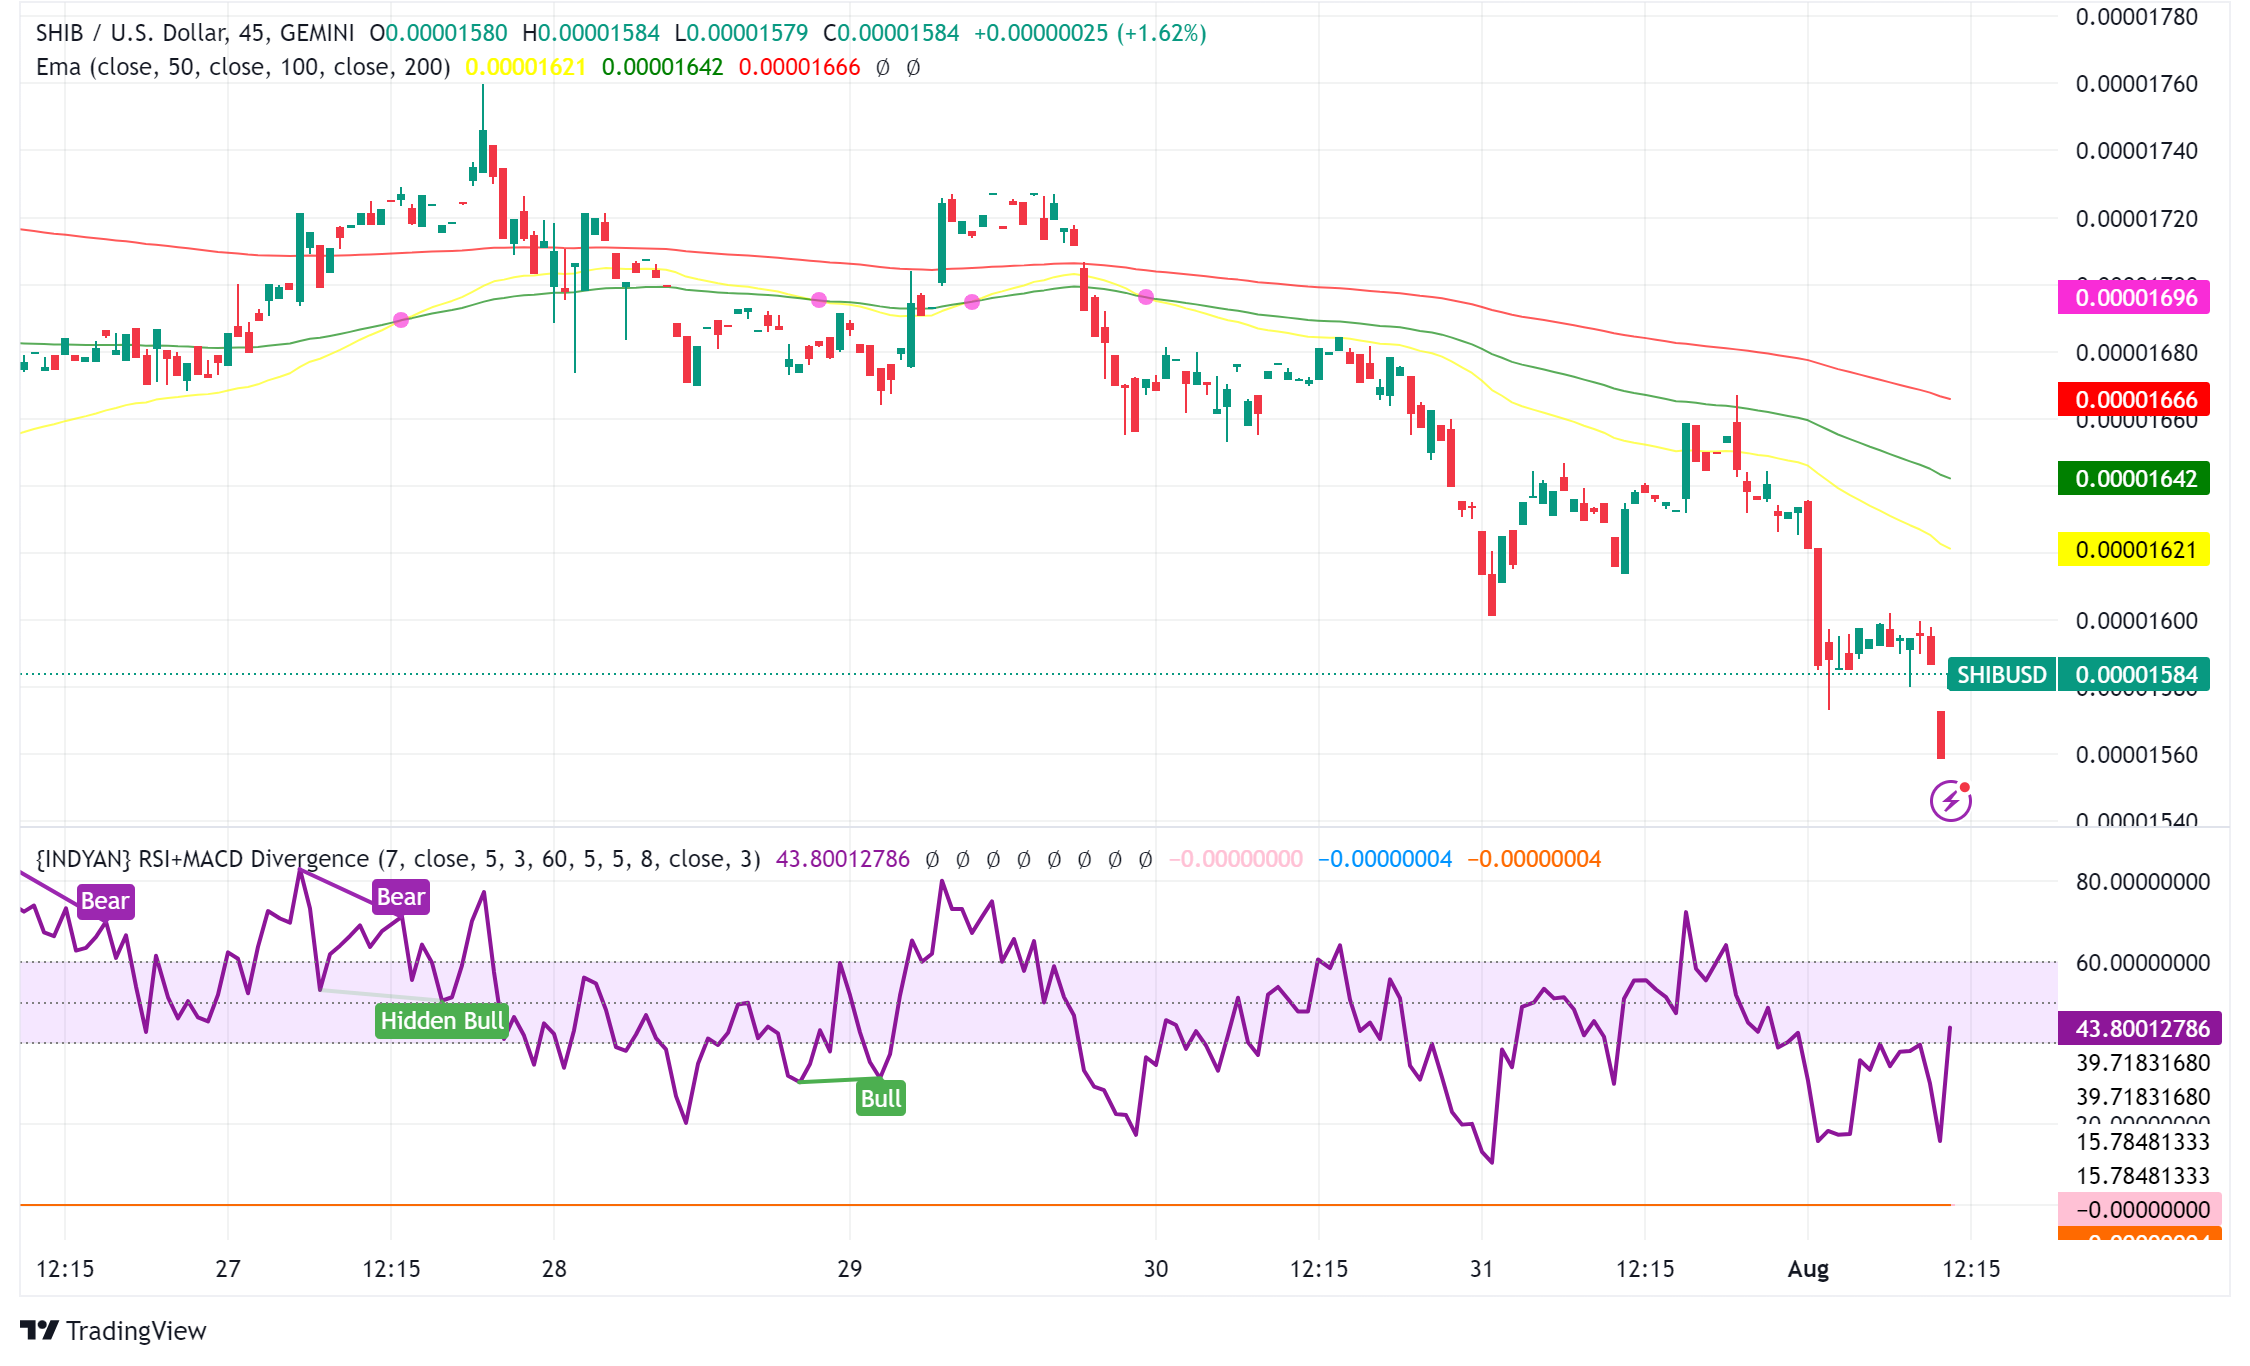
Task: Select the second Bear divergence label near 12:15
Action: (x=401, y=897)
